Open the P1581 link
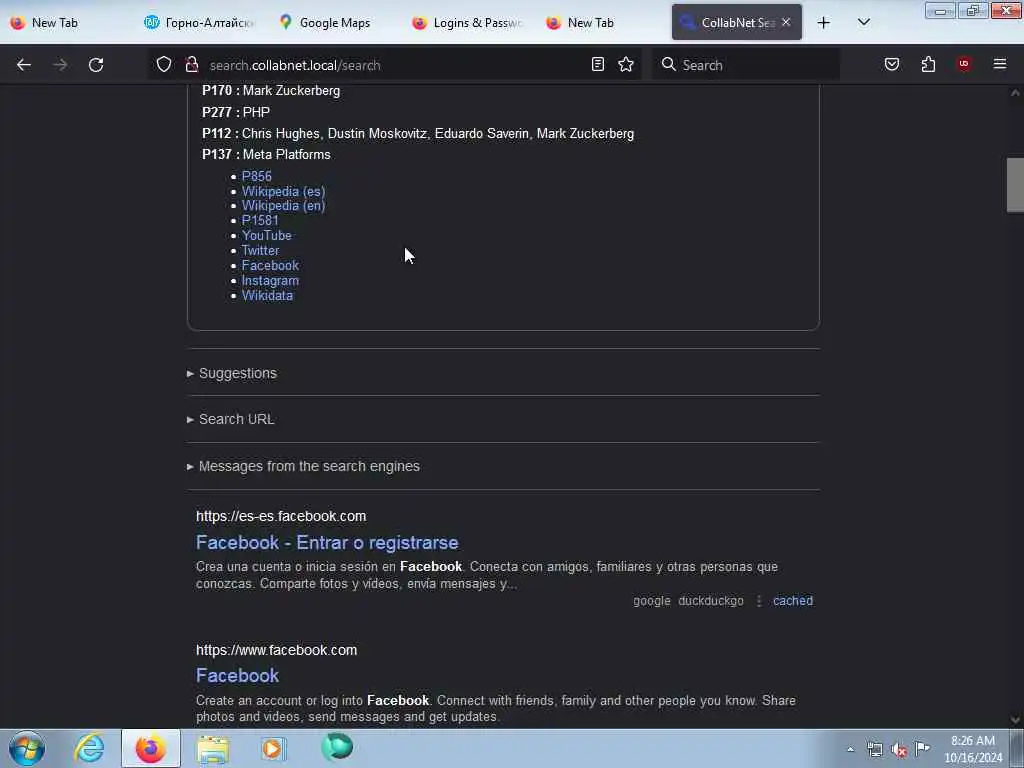Screen dimensions: 1024x768 pyautogui.click(x=260, y=221)
